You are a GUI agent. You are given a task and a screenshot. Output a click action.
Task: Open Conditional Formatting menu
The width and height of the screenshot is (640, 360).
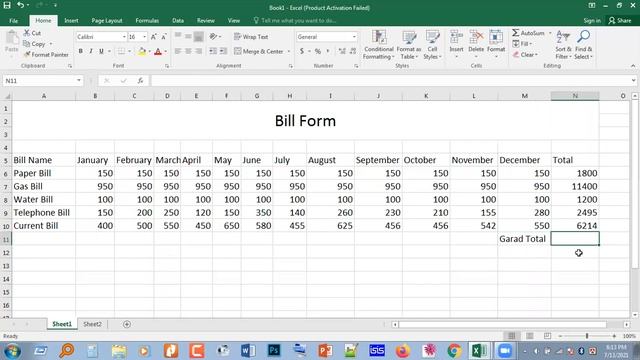379,45
